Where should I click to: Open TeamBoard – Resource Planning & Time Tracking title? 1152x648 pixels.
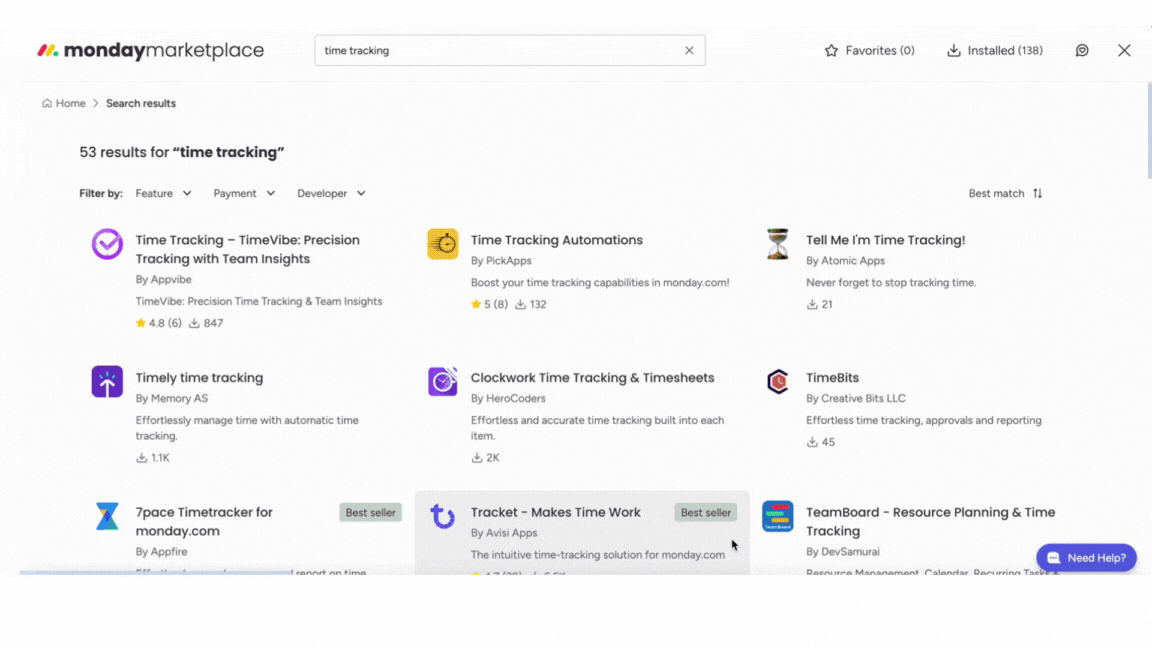(x=931, y=522)
